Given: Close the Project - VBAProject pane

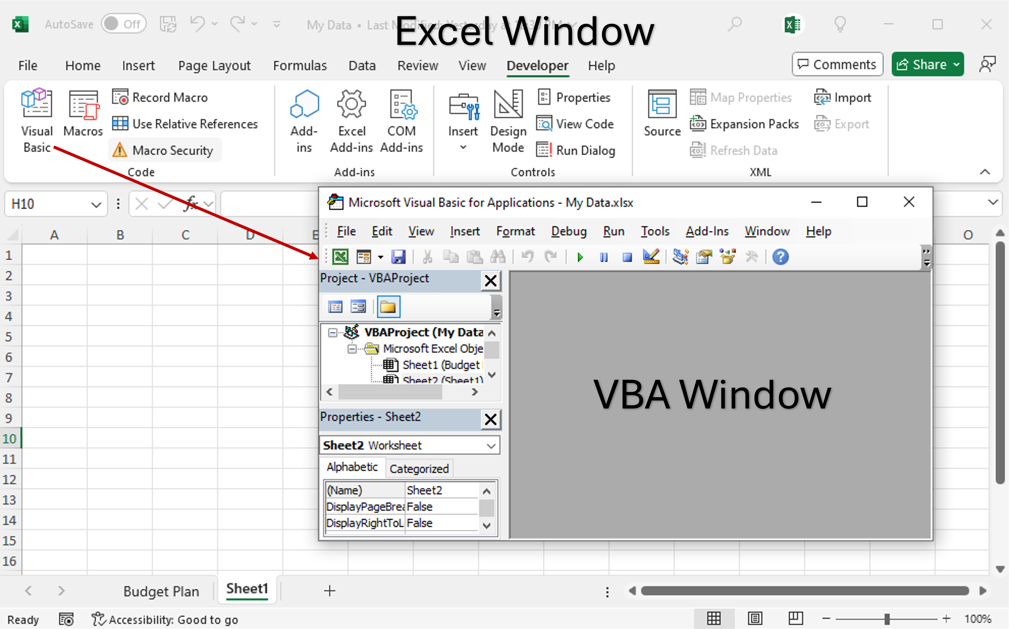Looking at the screenshot, I should (490, 280).
